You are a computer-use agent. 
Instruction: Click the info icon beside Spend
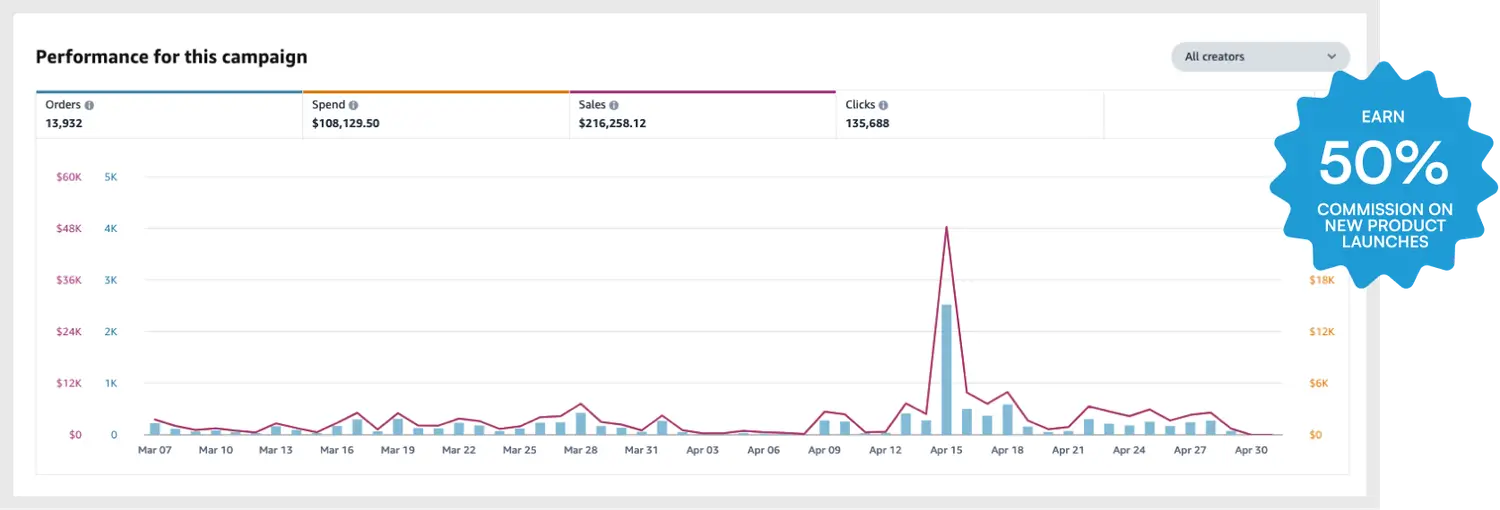point(354,105)
